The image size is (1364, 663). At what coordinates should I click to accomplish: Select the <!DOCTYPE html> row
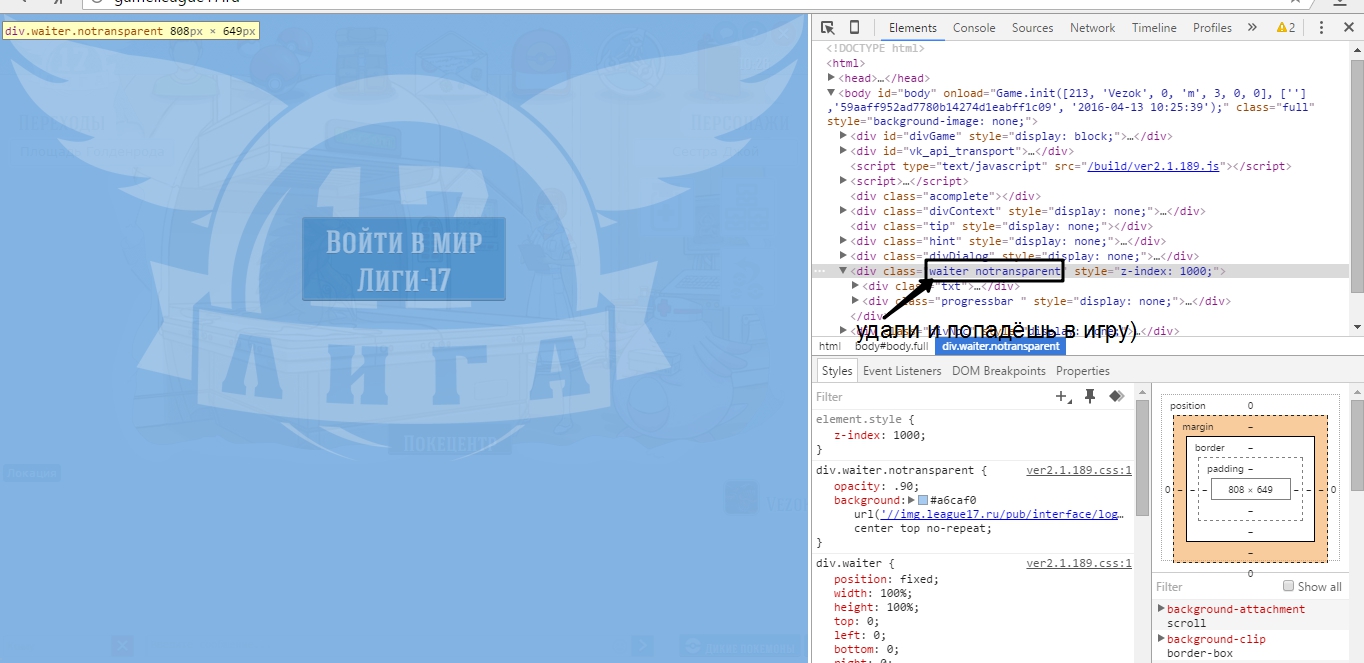point(876,48)
